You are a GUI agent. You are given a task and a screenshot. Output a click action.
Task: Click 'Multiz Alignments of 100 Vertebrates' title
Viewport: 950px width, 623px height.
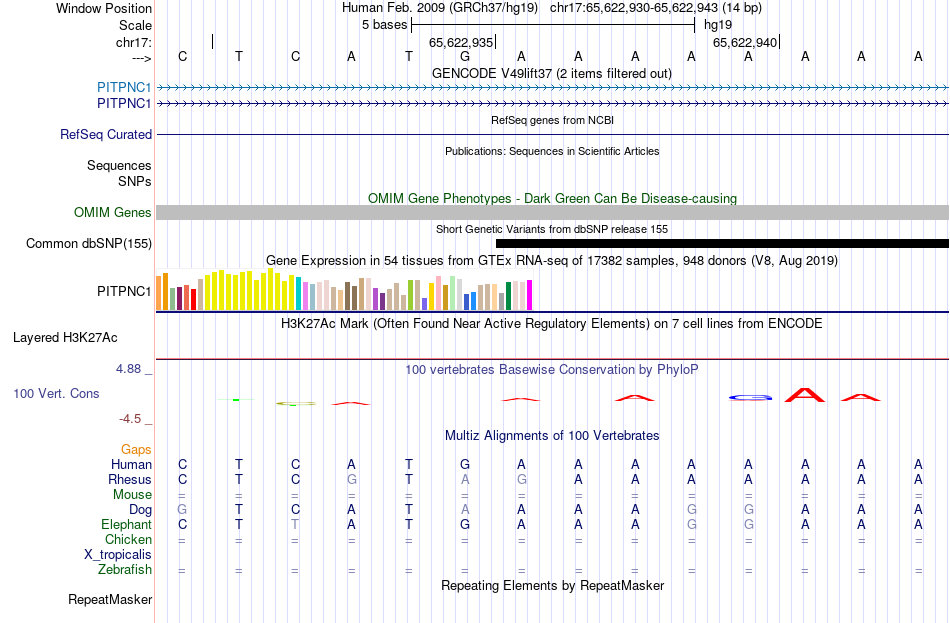point(552,436)
